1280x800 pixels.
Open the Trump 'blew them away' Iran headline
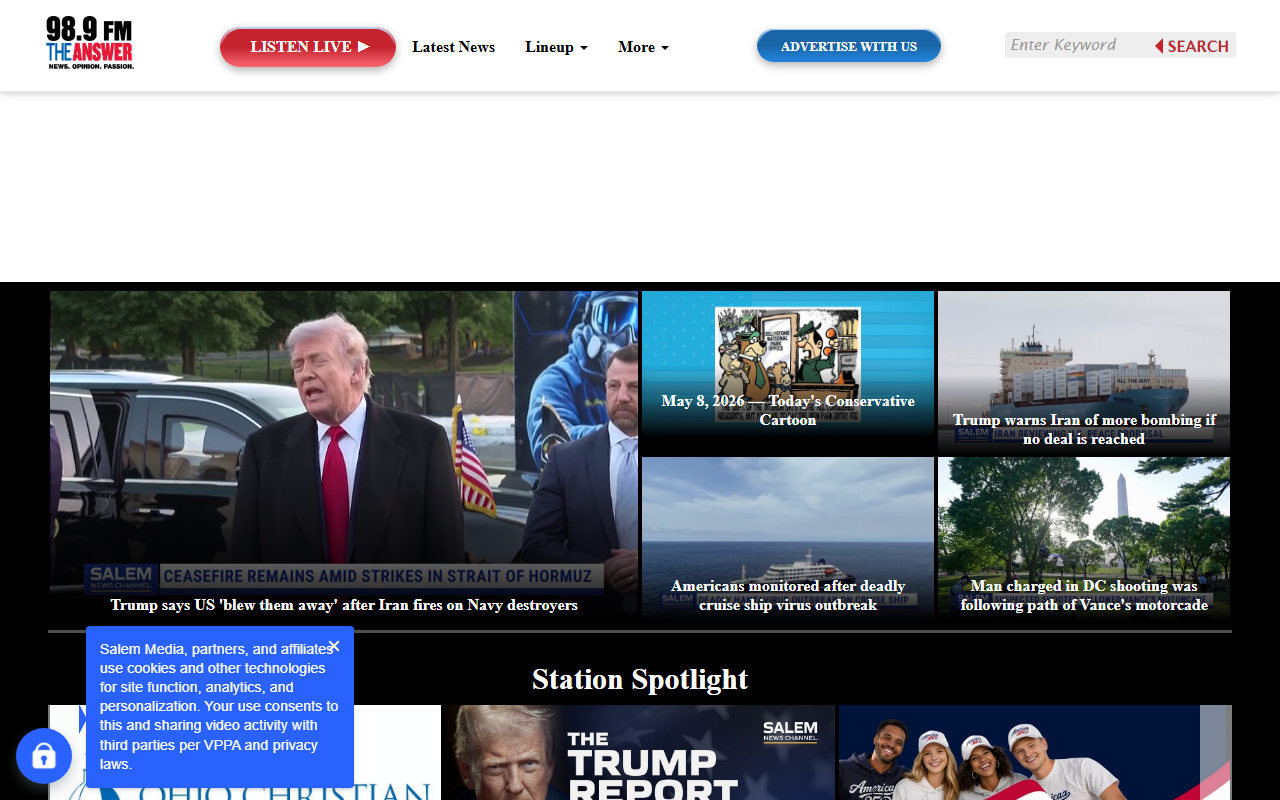point(344,605)
